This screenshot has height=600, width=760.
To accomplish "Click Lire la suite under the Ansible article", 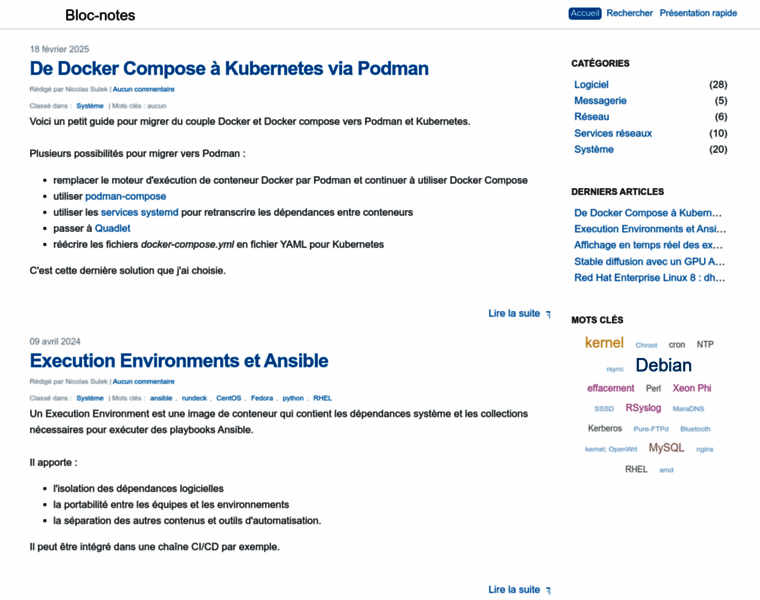I will click(514, 589).
